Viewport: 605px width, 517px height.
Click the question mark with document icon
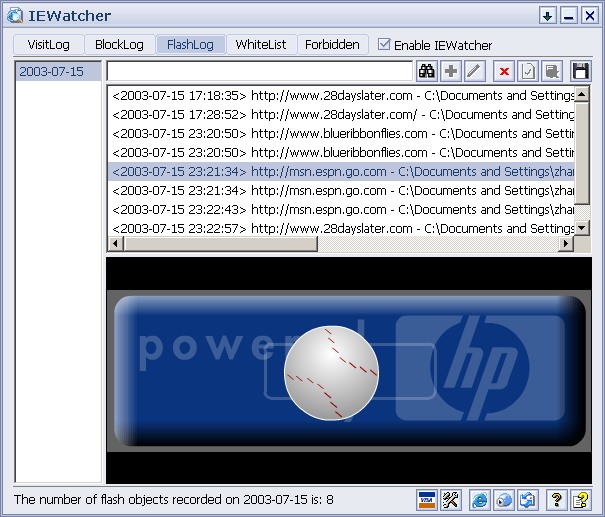pos(581,500)
